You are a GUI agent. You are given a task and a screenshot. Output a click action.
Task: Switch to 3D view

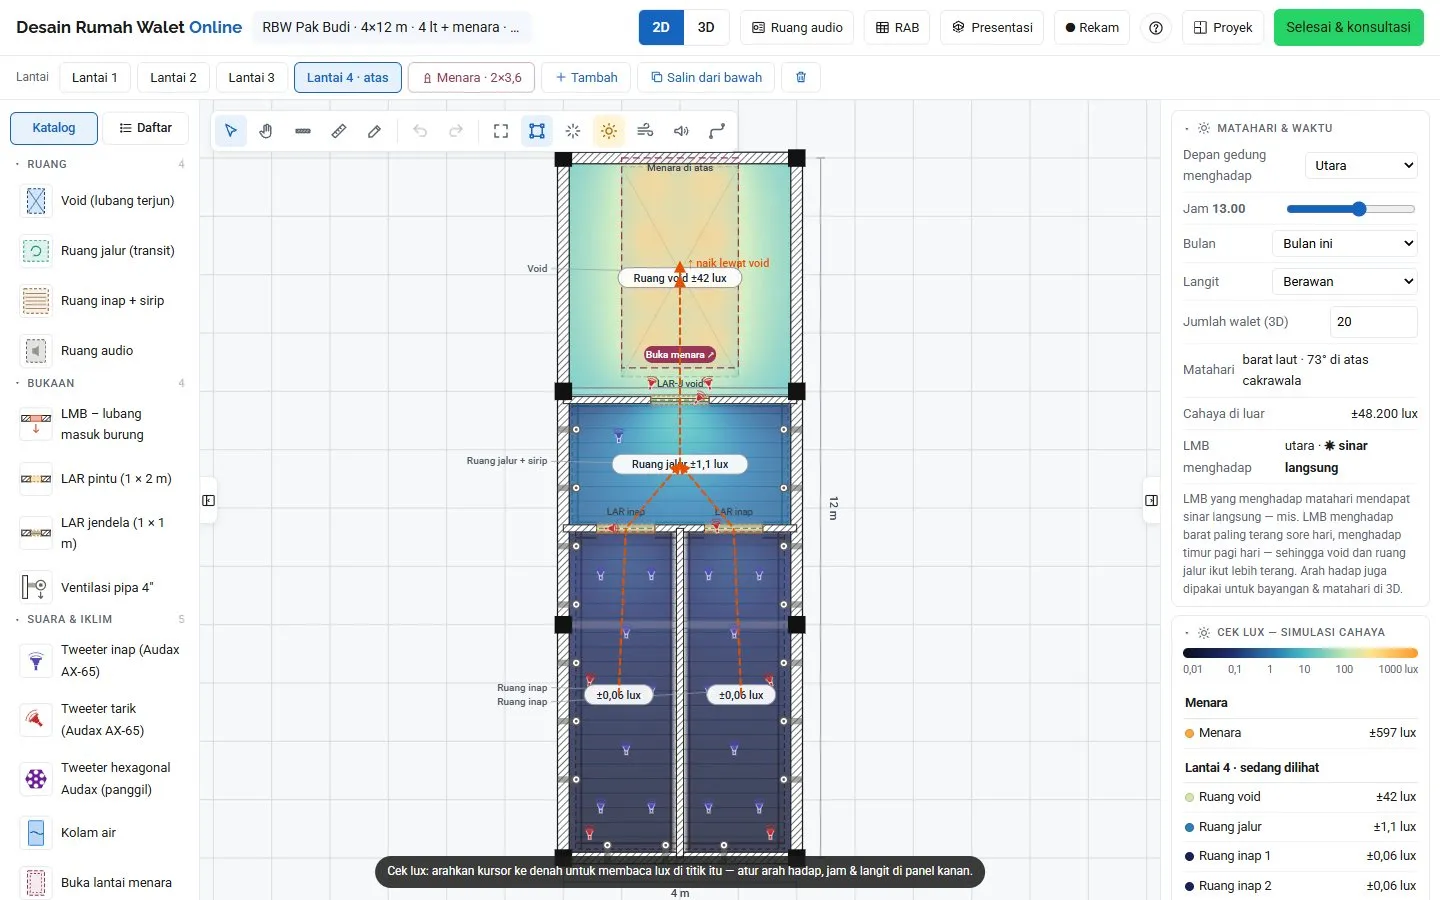pyautogui.click(x=706, y=28)
